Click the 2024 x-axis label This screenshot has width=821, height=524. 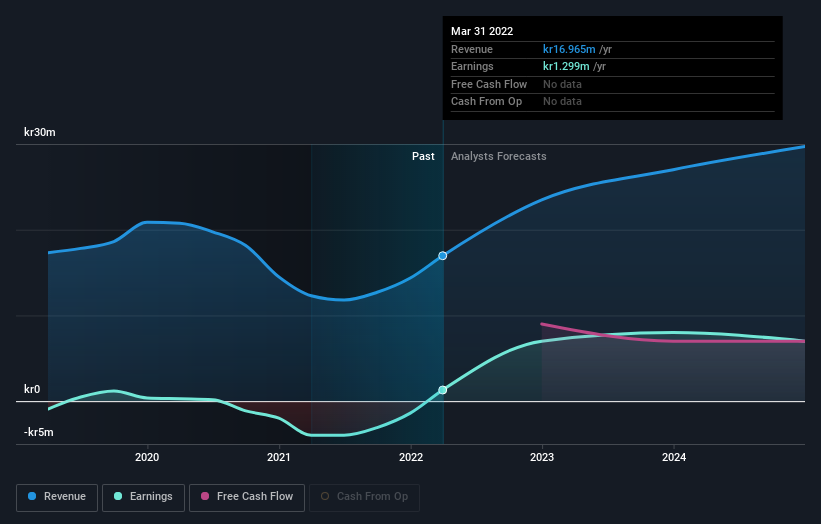click(674, 457)
